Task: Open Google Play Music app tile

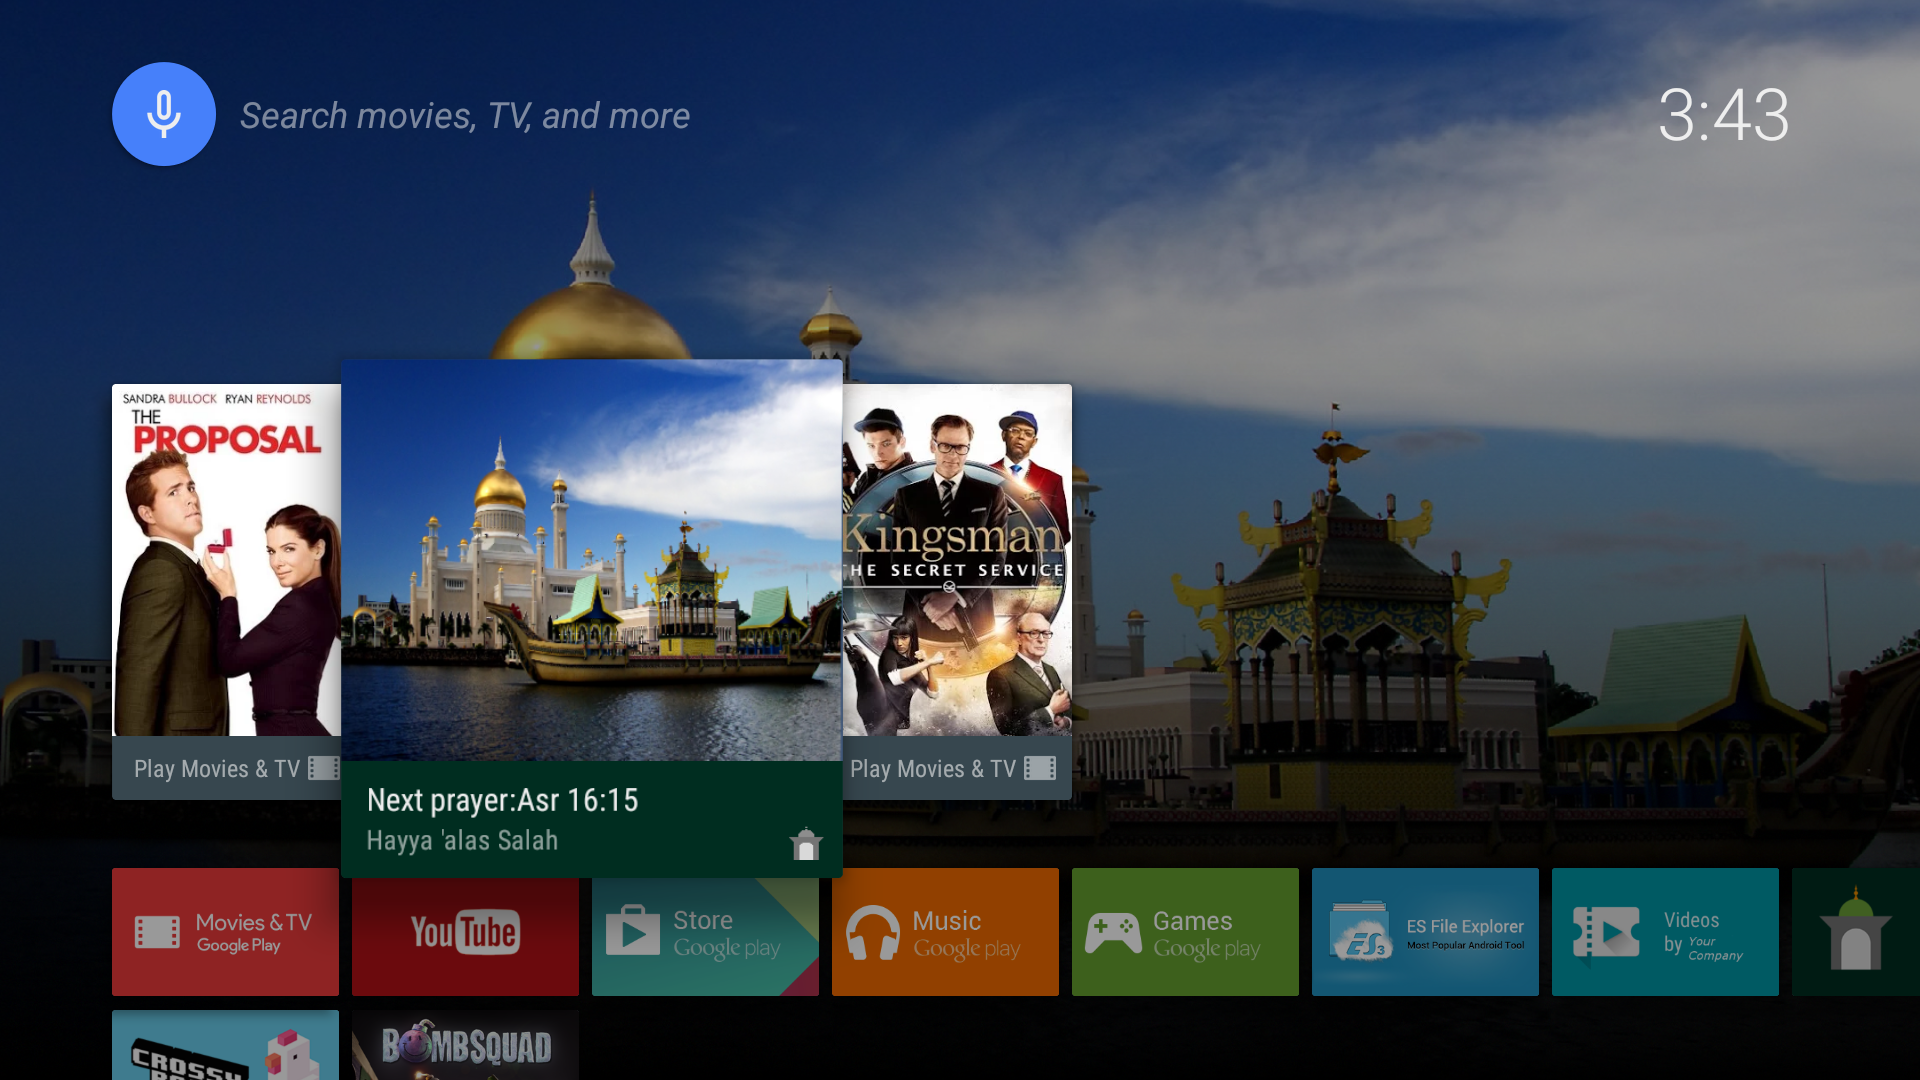Action: (945, 932)
